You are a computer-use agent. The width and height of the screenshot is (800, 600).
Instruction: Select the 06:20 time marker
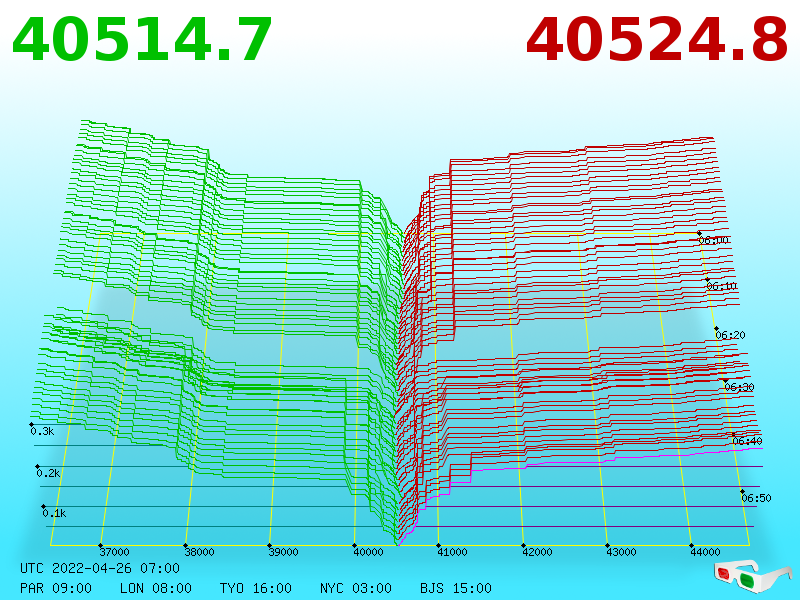tap(730, 335)
